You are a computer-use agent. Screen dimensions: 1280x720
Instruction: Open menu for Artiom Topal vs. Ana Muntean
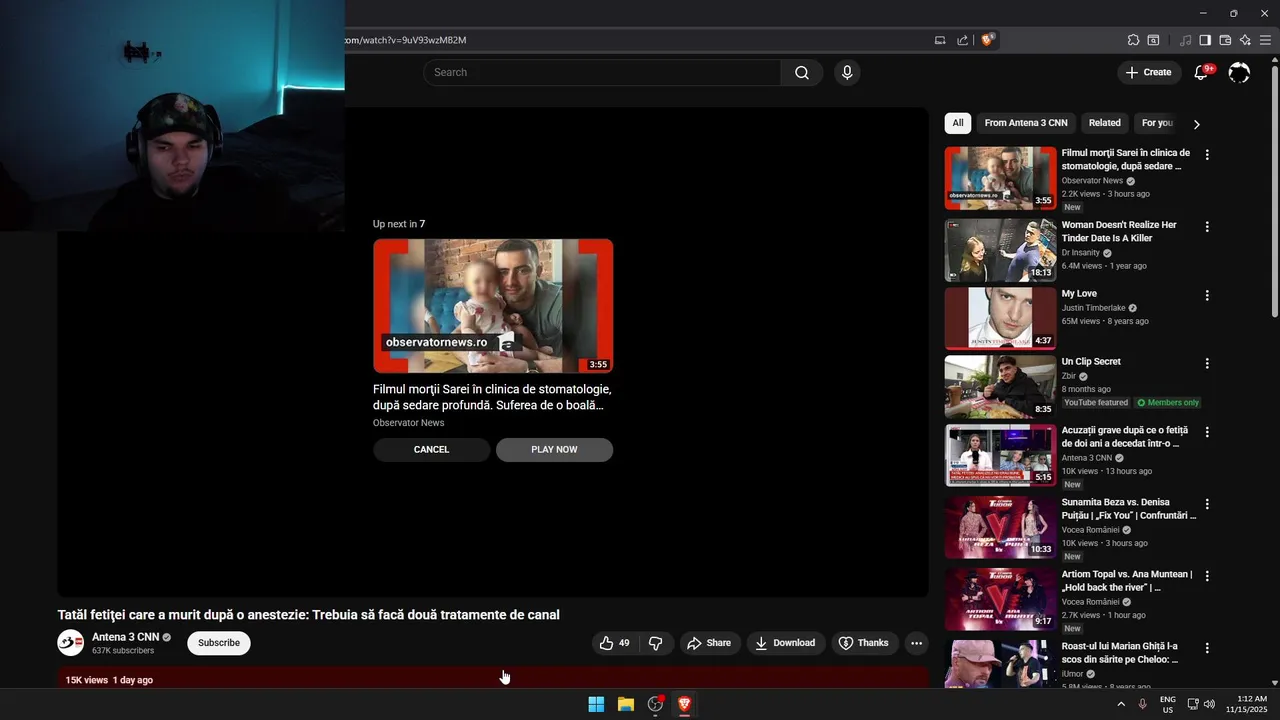[x=1207, y=576]
